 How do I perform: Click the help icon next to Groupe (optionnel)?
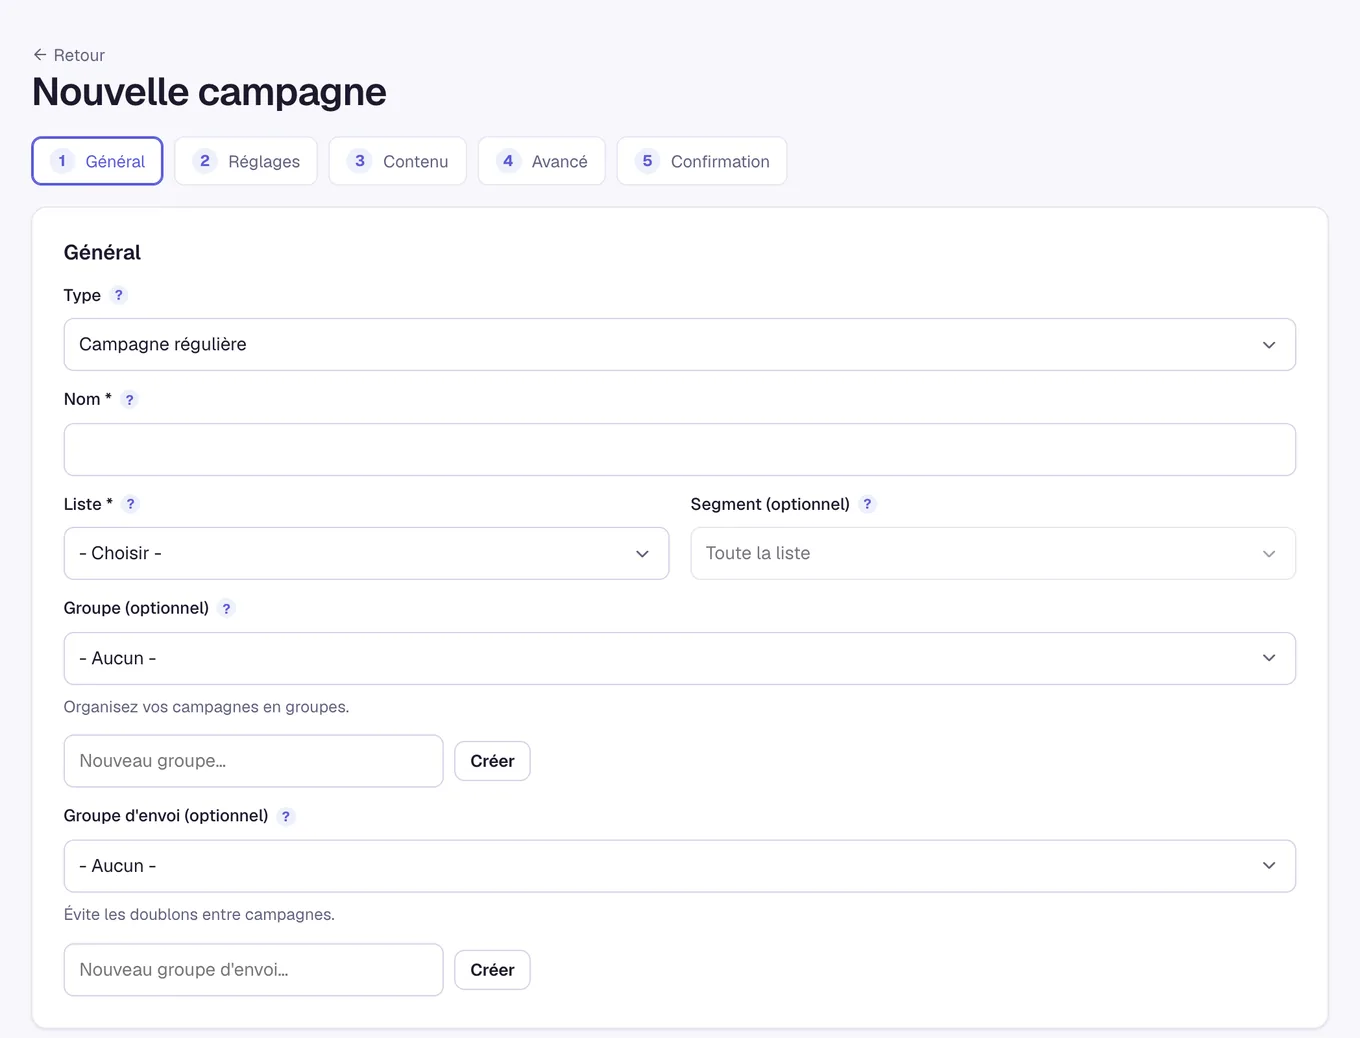pos(226,608)
